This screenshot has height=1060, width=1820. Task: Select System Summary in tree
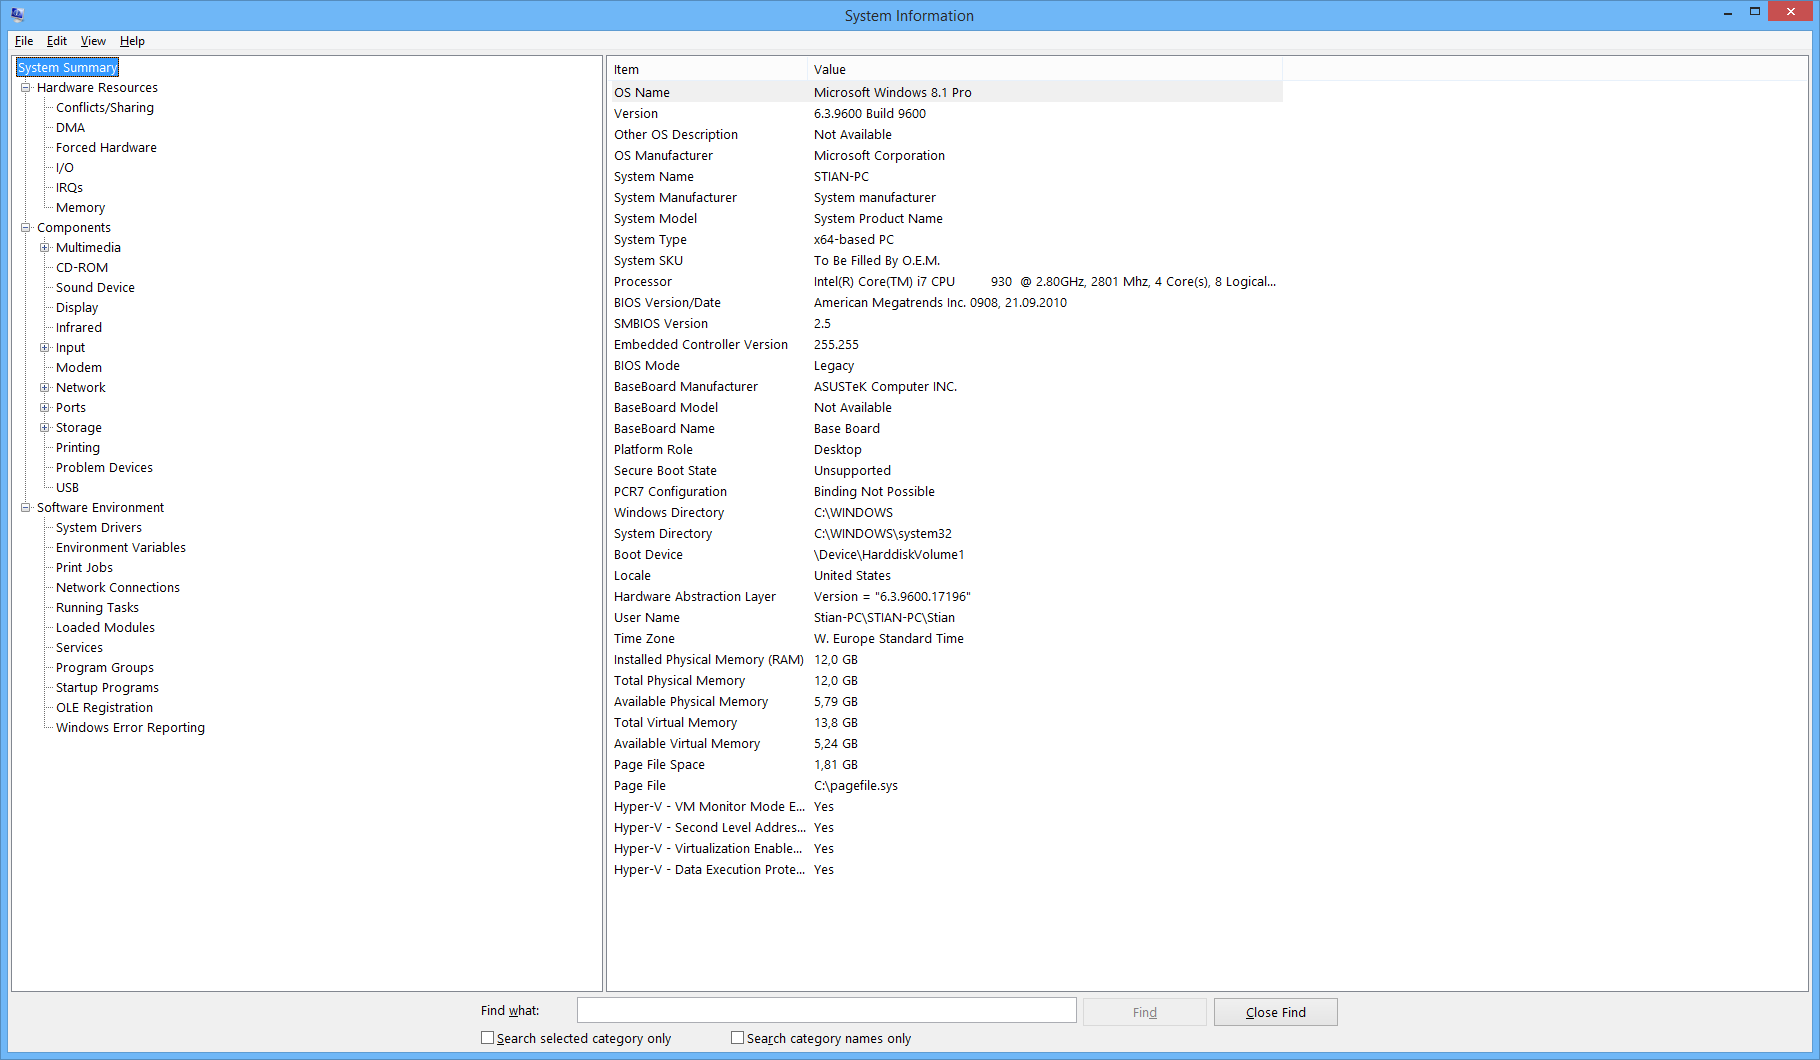[x=68, y=67]
